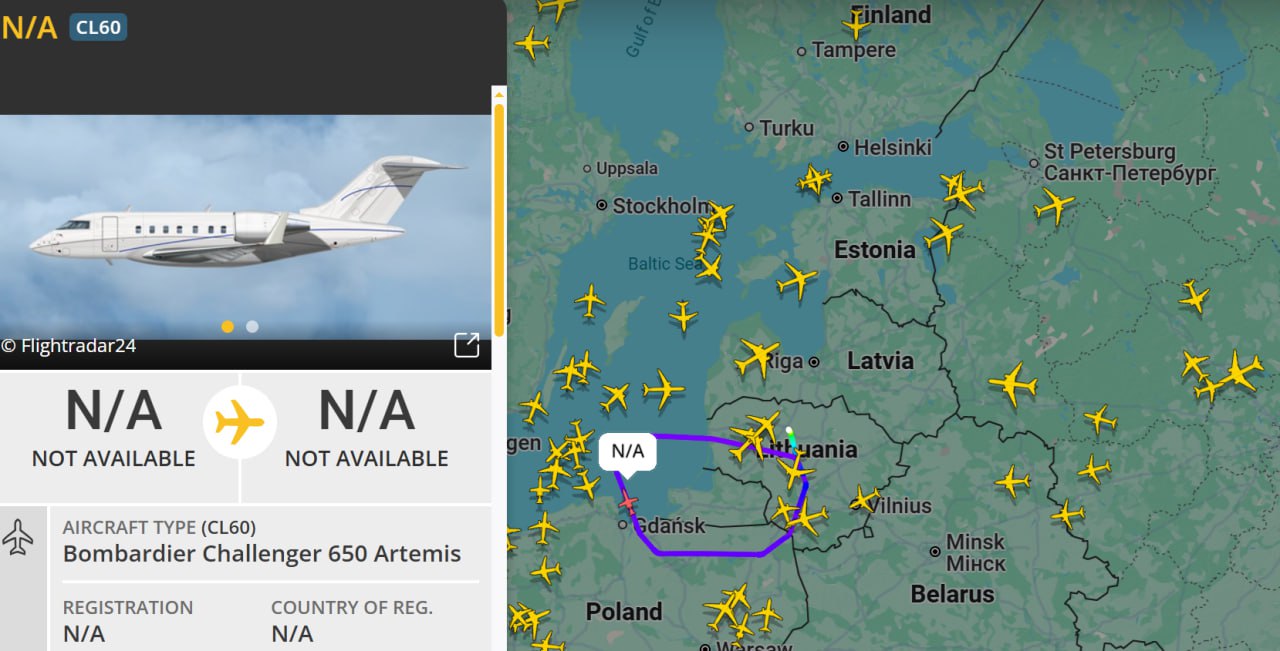Click the Flightradar24 copyright link
The width and height of the screenshot is (1280, 651).
[x=69, y=346]
